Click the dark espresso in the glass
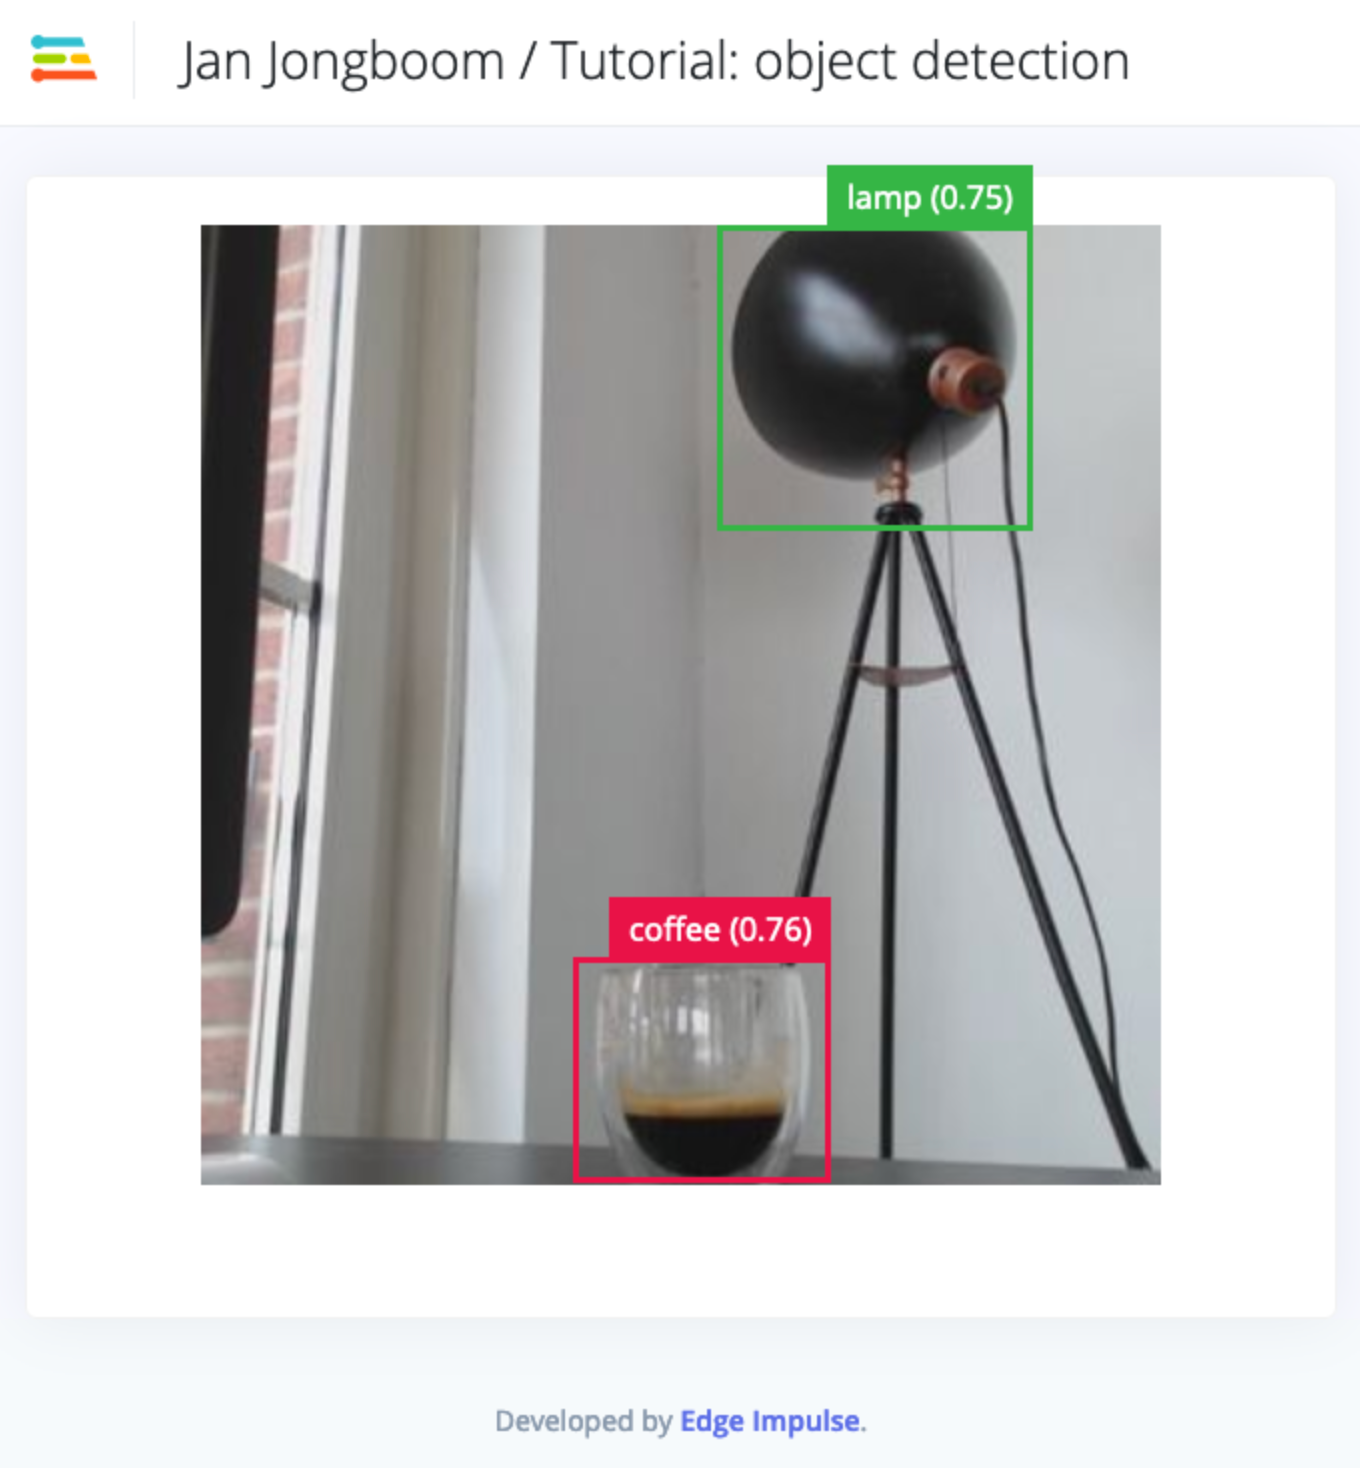1360x1468 pixels. pos(703,1140)
